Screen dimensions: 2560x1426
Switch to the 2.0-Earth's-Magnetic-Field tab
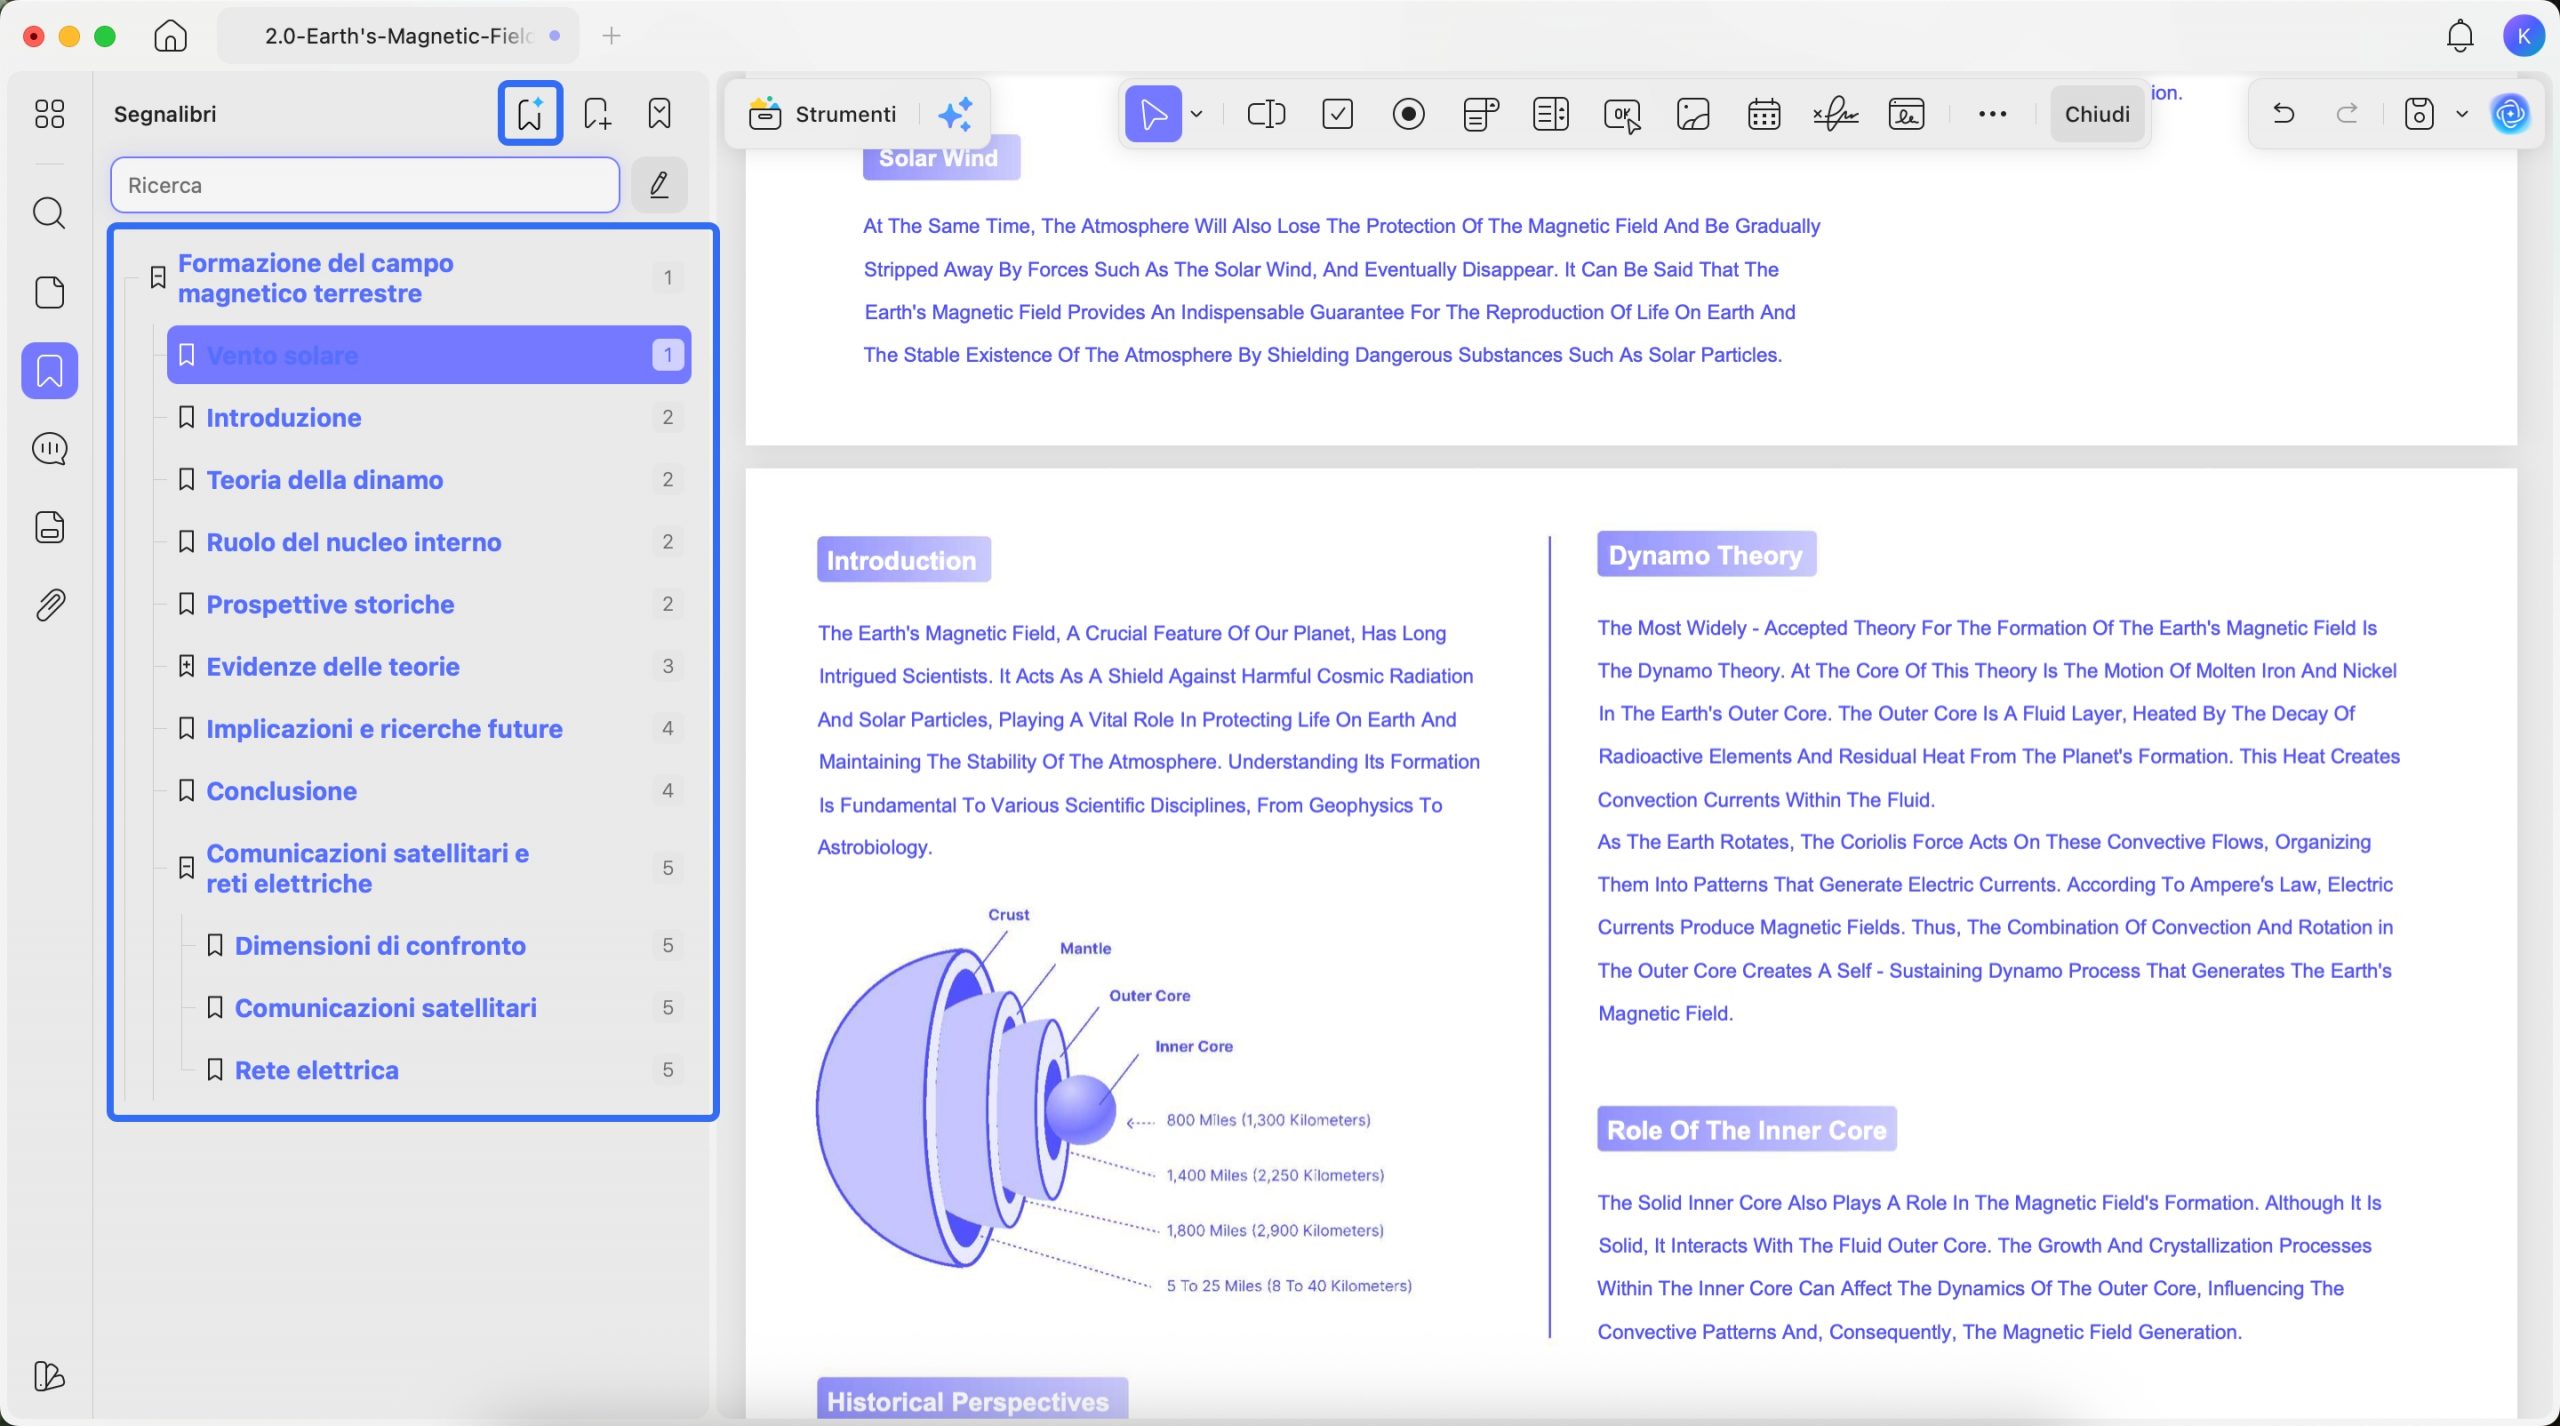[x=398, y=36]
